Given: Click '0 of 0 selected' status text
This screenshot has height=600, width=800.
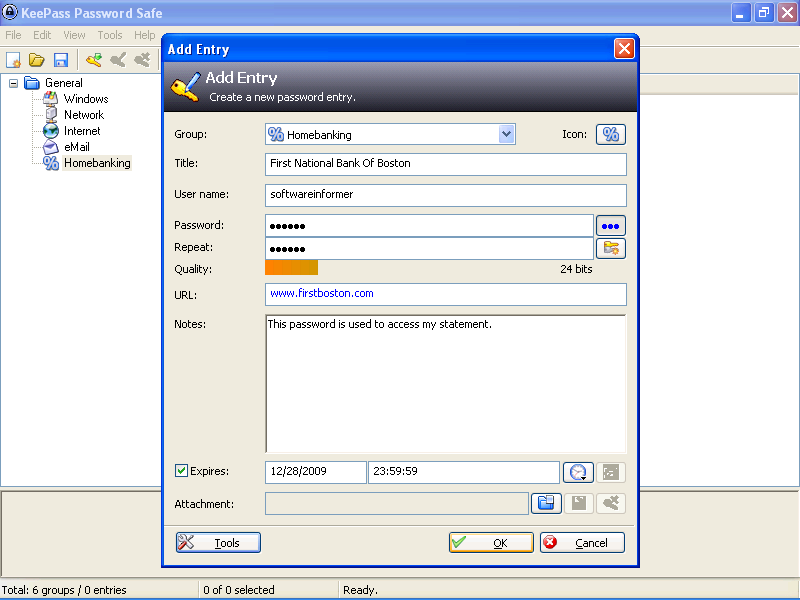Looking at the screenshot, I should (x=239, y=590).
